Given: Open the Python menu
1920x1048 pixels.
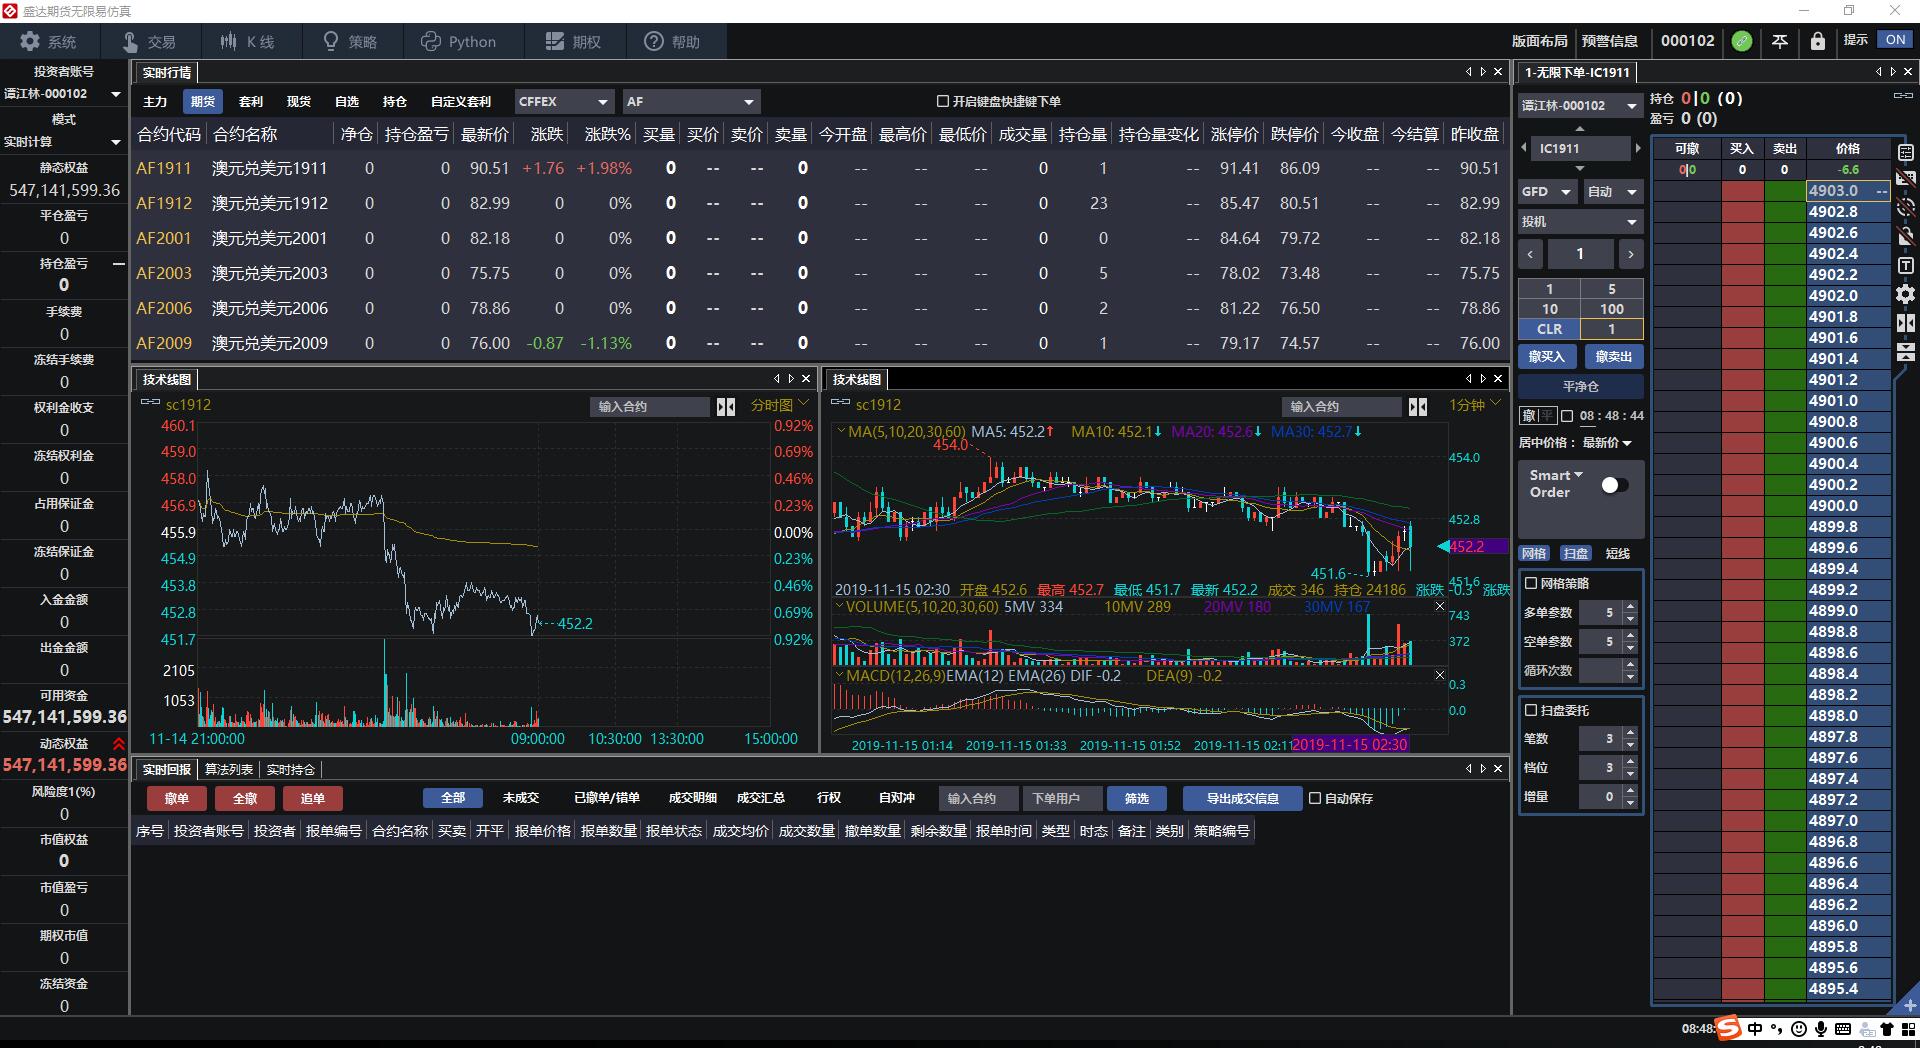Looking at the screenshot, I should coord(458,42).
